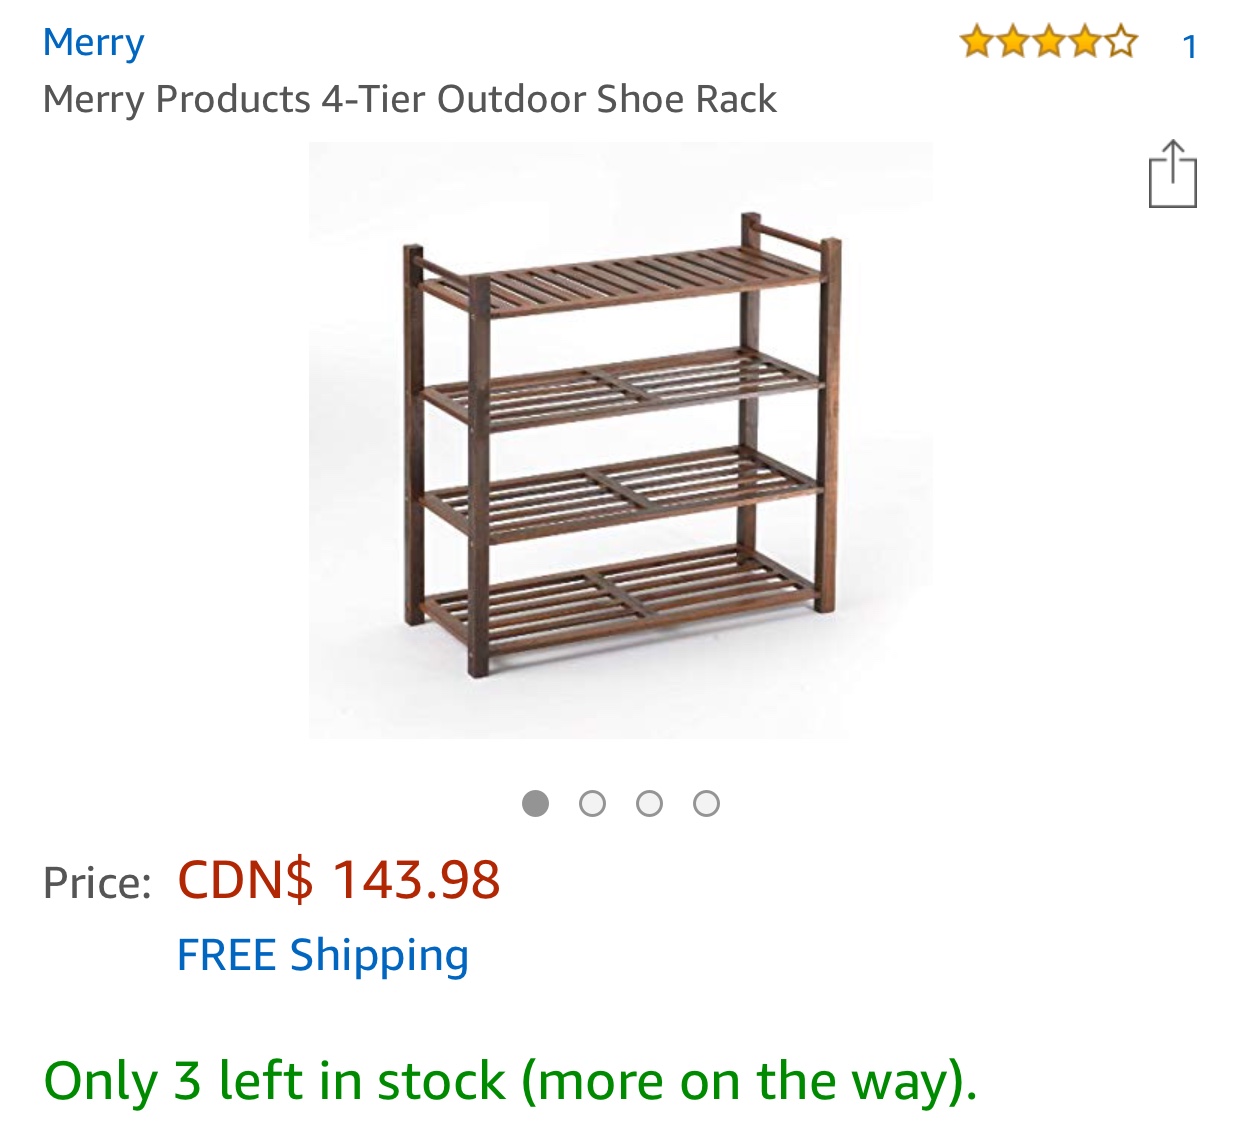Select the first image carousel dot
Screen dimensions: 1242x1133
tap(535, 803)
